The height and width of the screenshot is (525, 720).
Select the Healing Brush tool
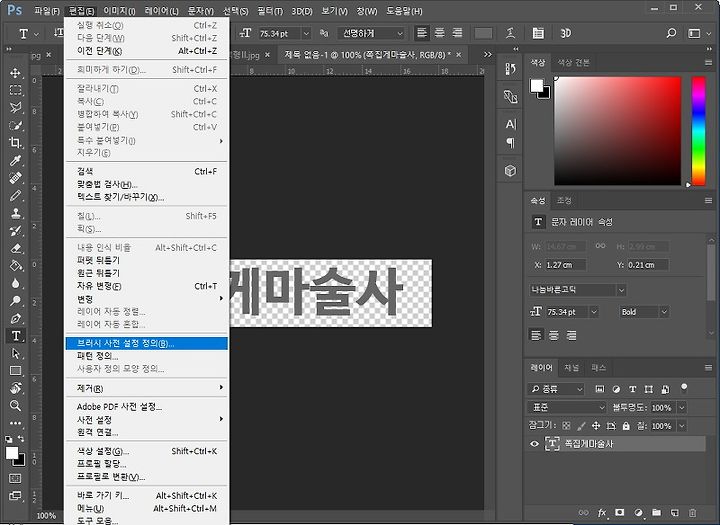point(15,178)
